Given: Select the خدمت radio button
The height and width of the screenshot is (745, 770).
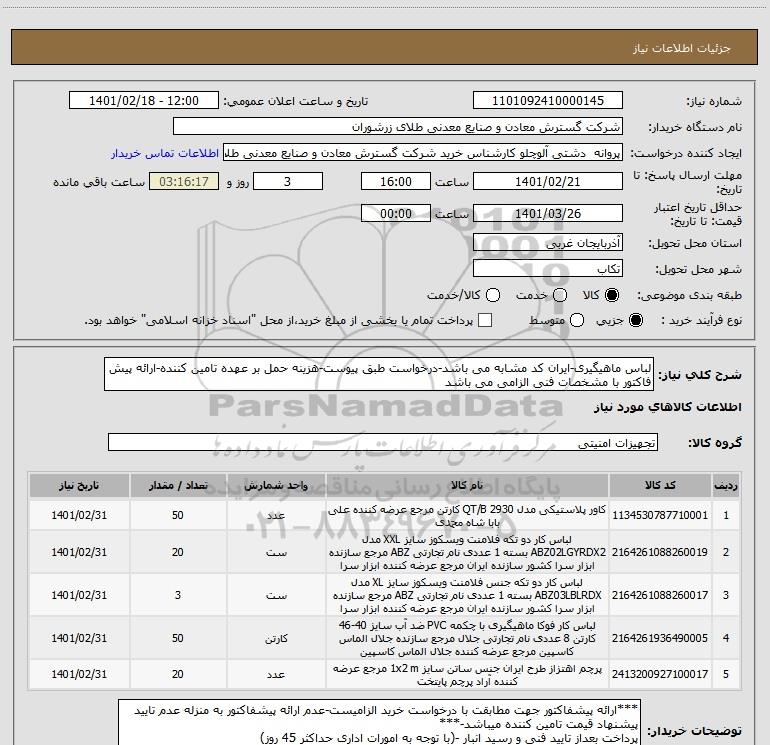Looking at the screenshot, I should pyautogui.click(x=560, y=295).
